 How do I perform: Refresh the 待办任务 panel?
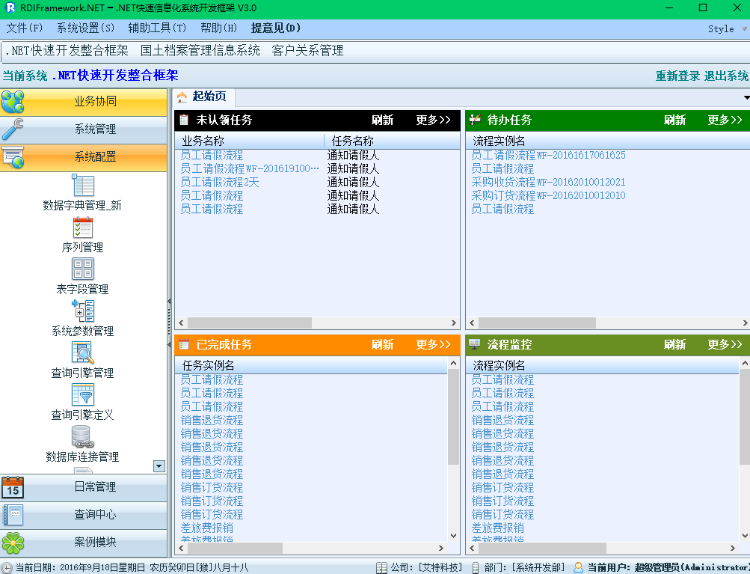pos(675,120)
